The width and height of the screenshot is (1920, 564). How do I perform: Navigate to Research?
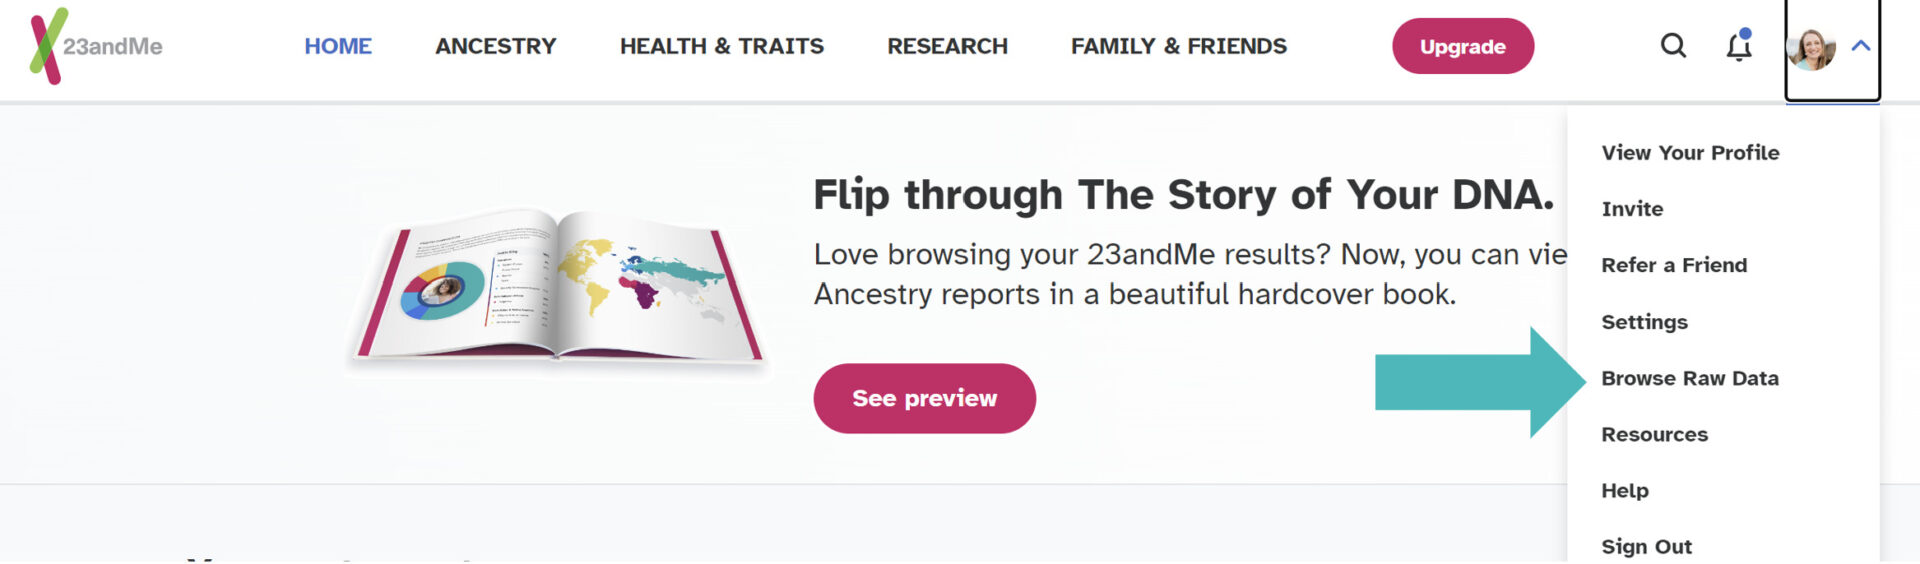(x=947, y=46)
